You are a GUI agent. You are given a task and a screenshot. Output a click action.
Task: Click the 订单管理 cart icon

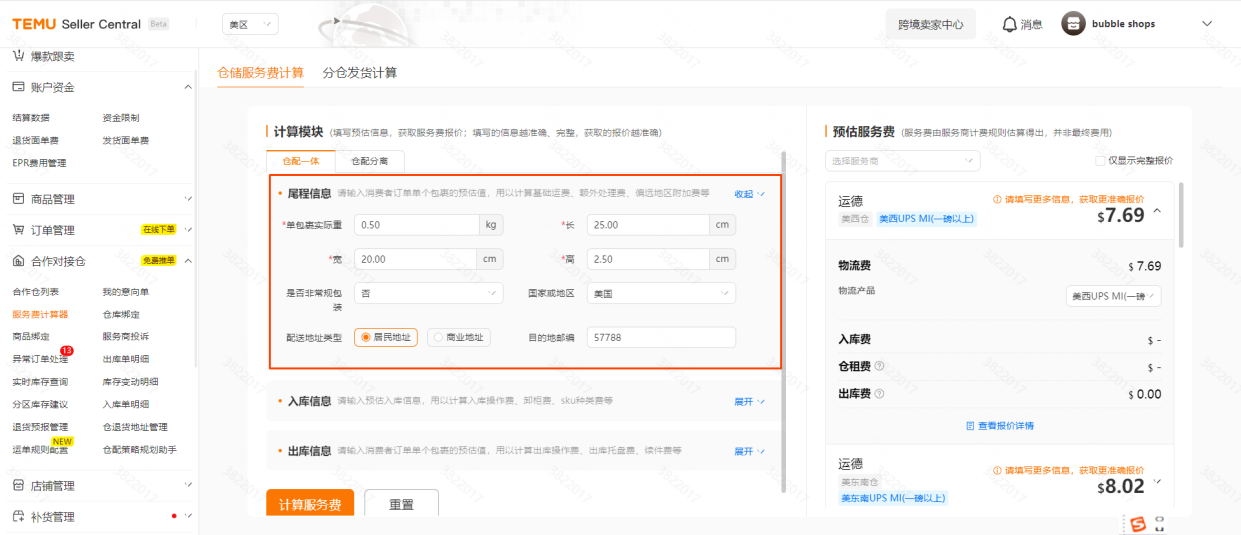click(x=18, y=230)
